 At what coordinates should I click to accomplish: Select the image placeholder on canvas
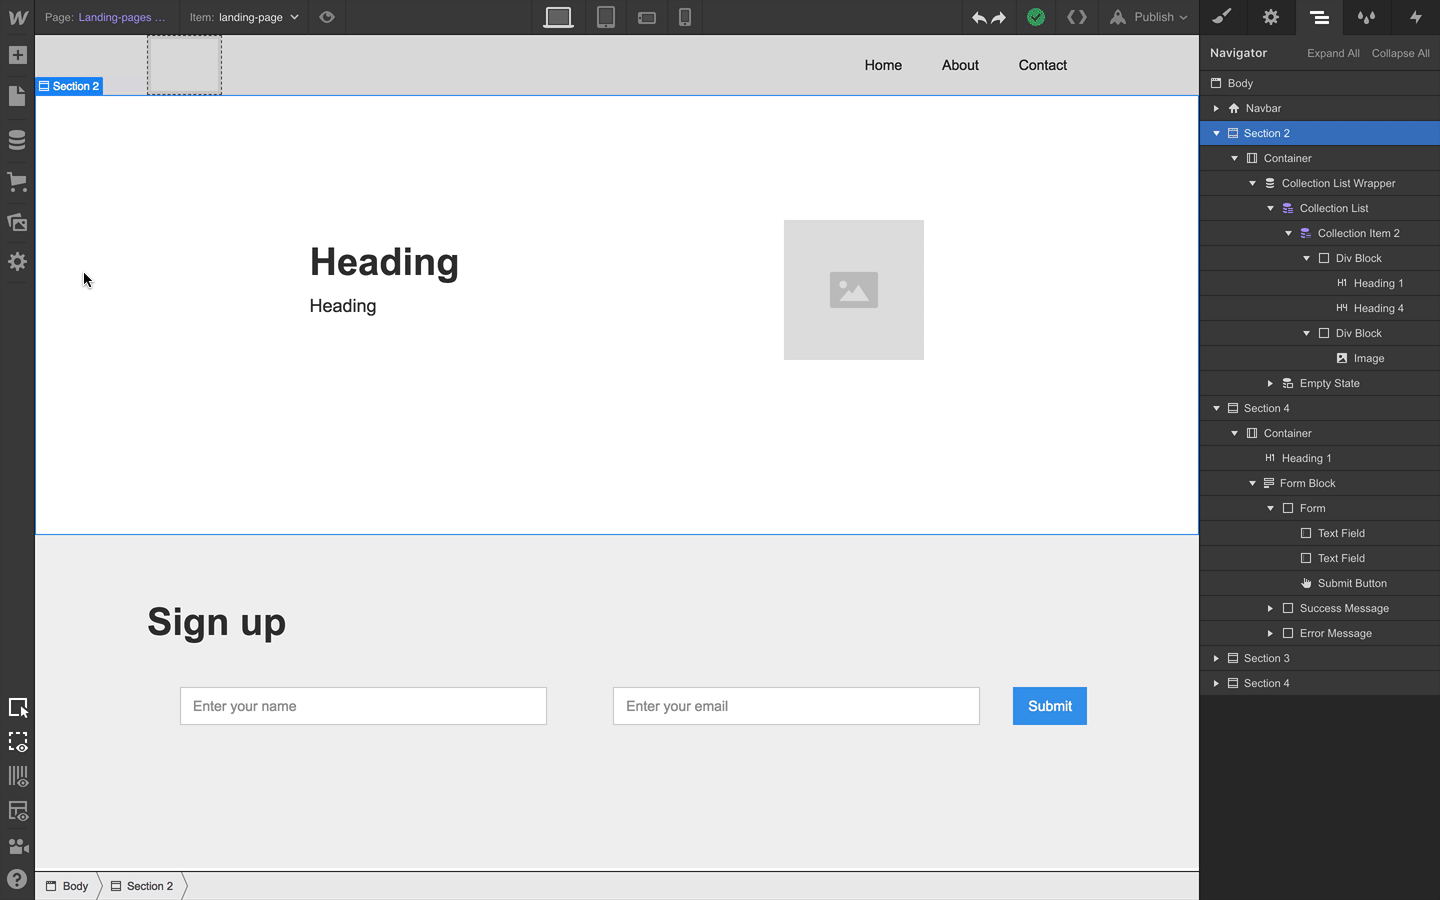pyautogui.click(x=854, y=290)
